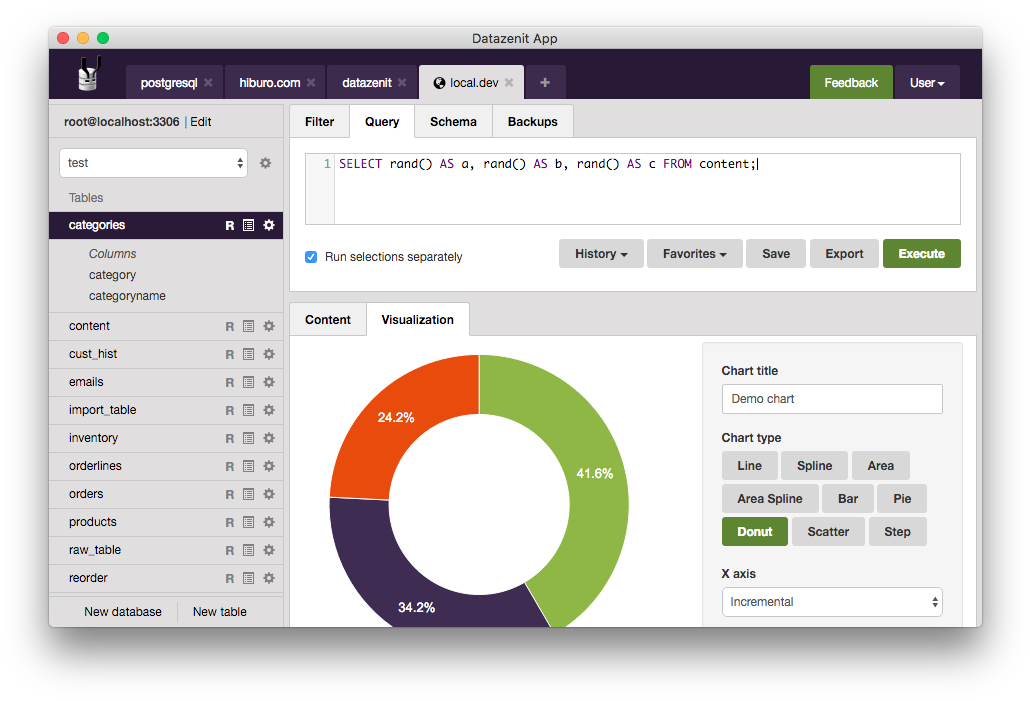This screenshot has height=701, width=1030.
Task: Open the X axis Incremental dropdown
Action: pyautogui.click(x=832, y=601)
